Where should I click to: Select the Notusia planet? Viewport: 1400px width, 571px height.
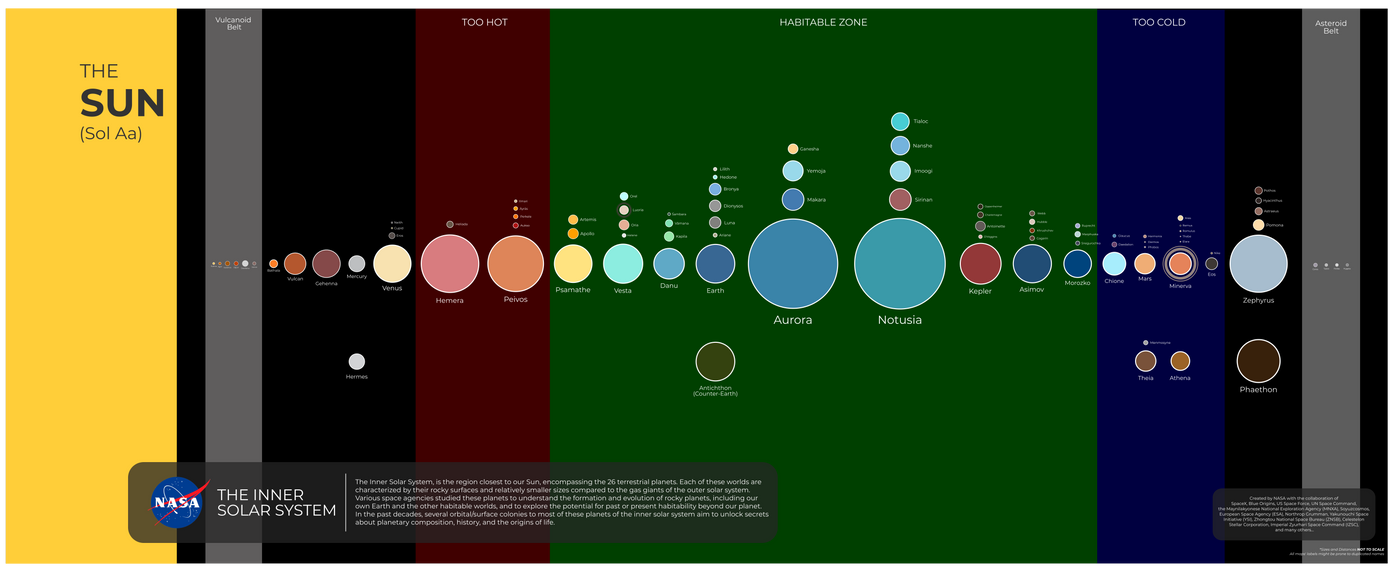tap(899, 264)
